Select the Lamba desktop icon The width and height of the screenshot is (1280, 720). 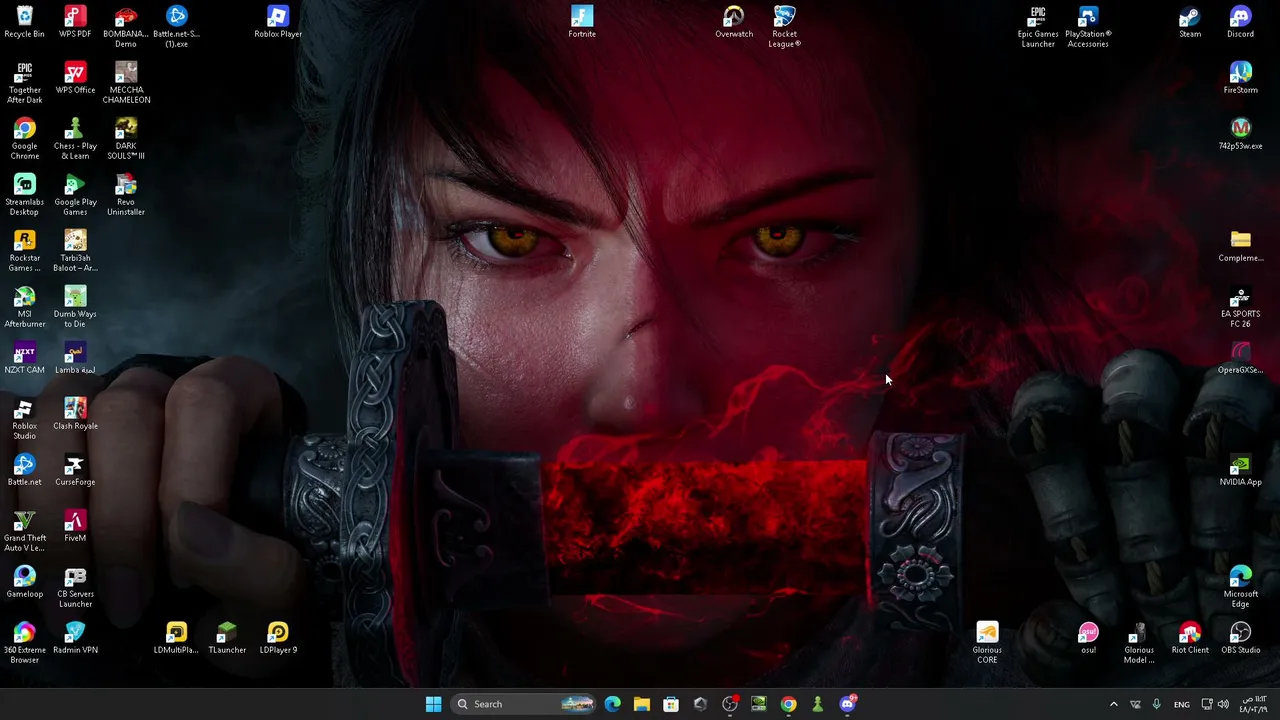pyautogui.click(x=75, y=358)
